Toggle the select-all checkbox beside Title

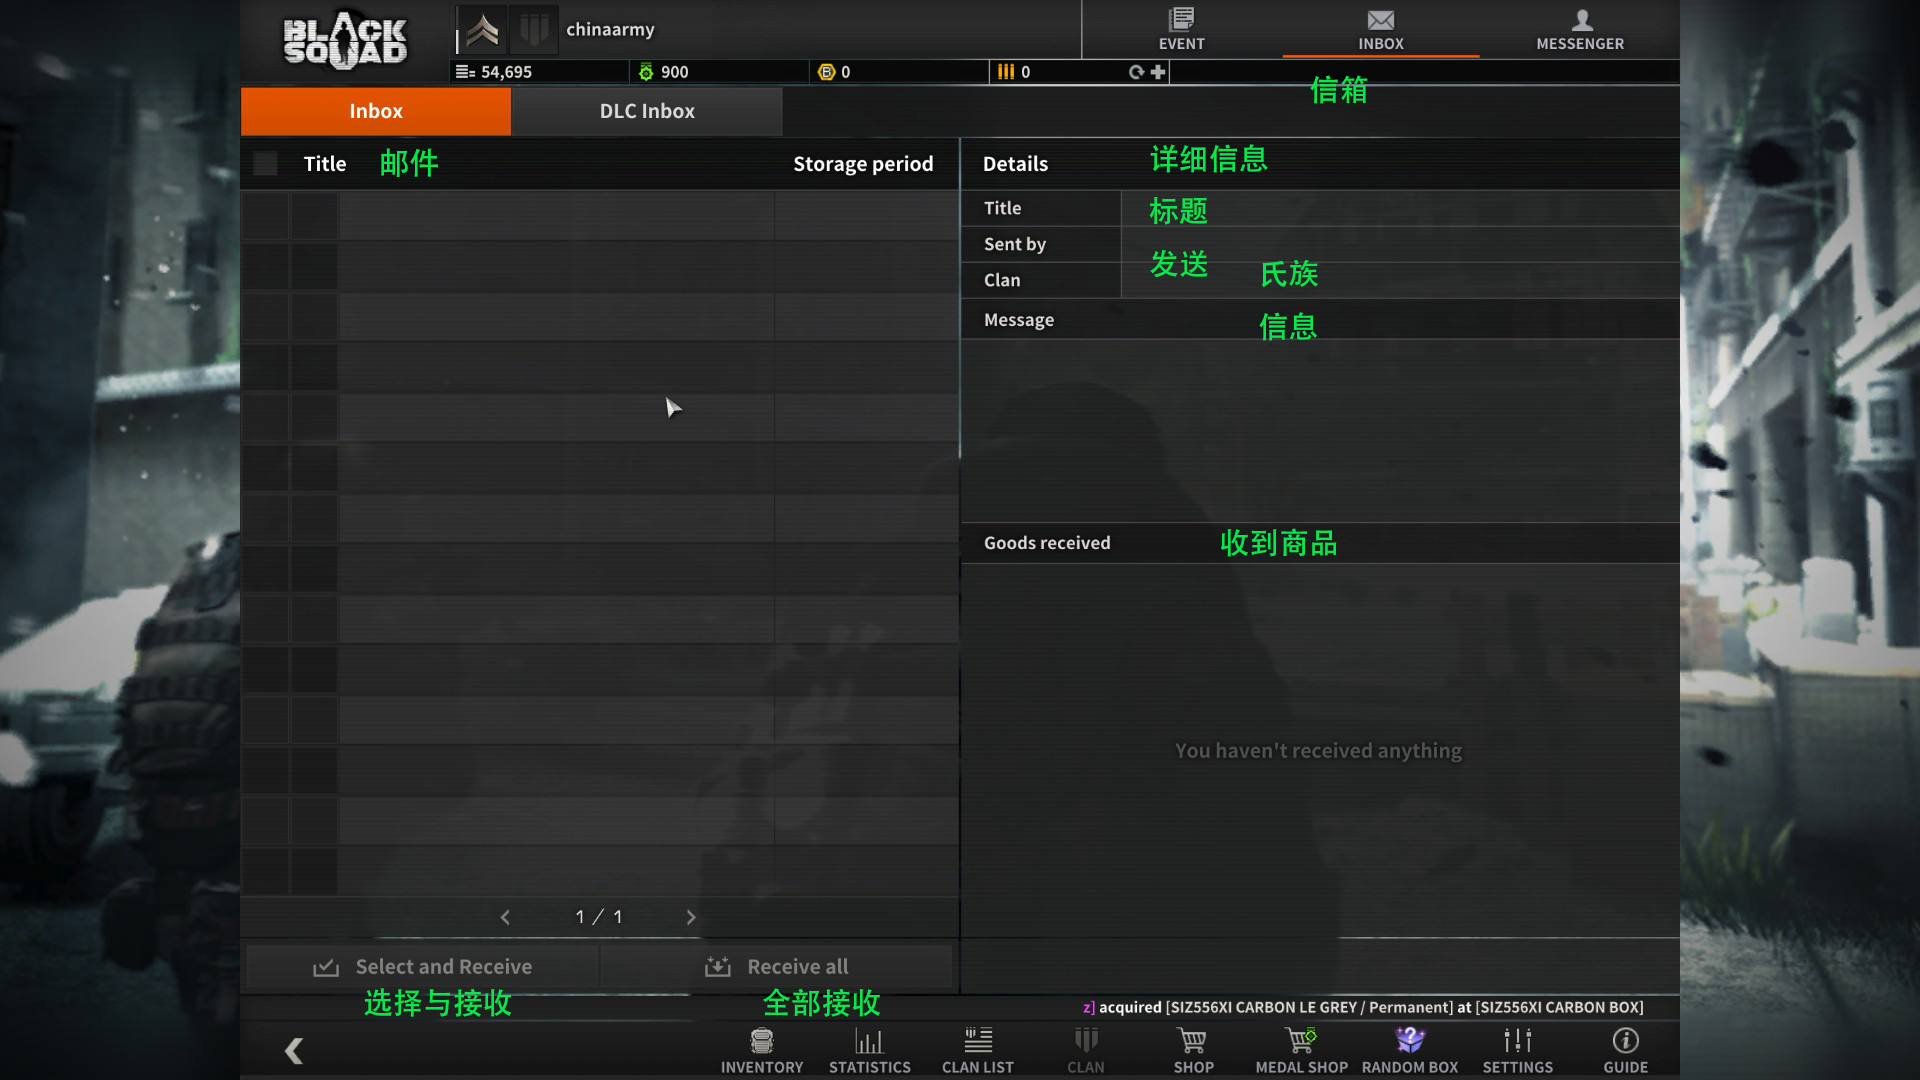pos(265,164)
